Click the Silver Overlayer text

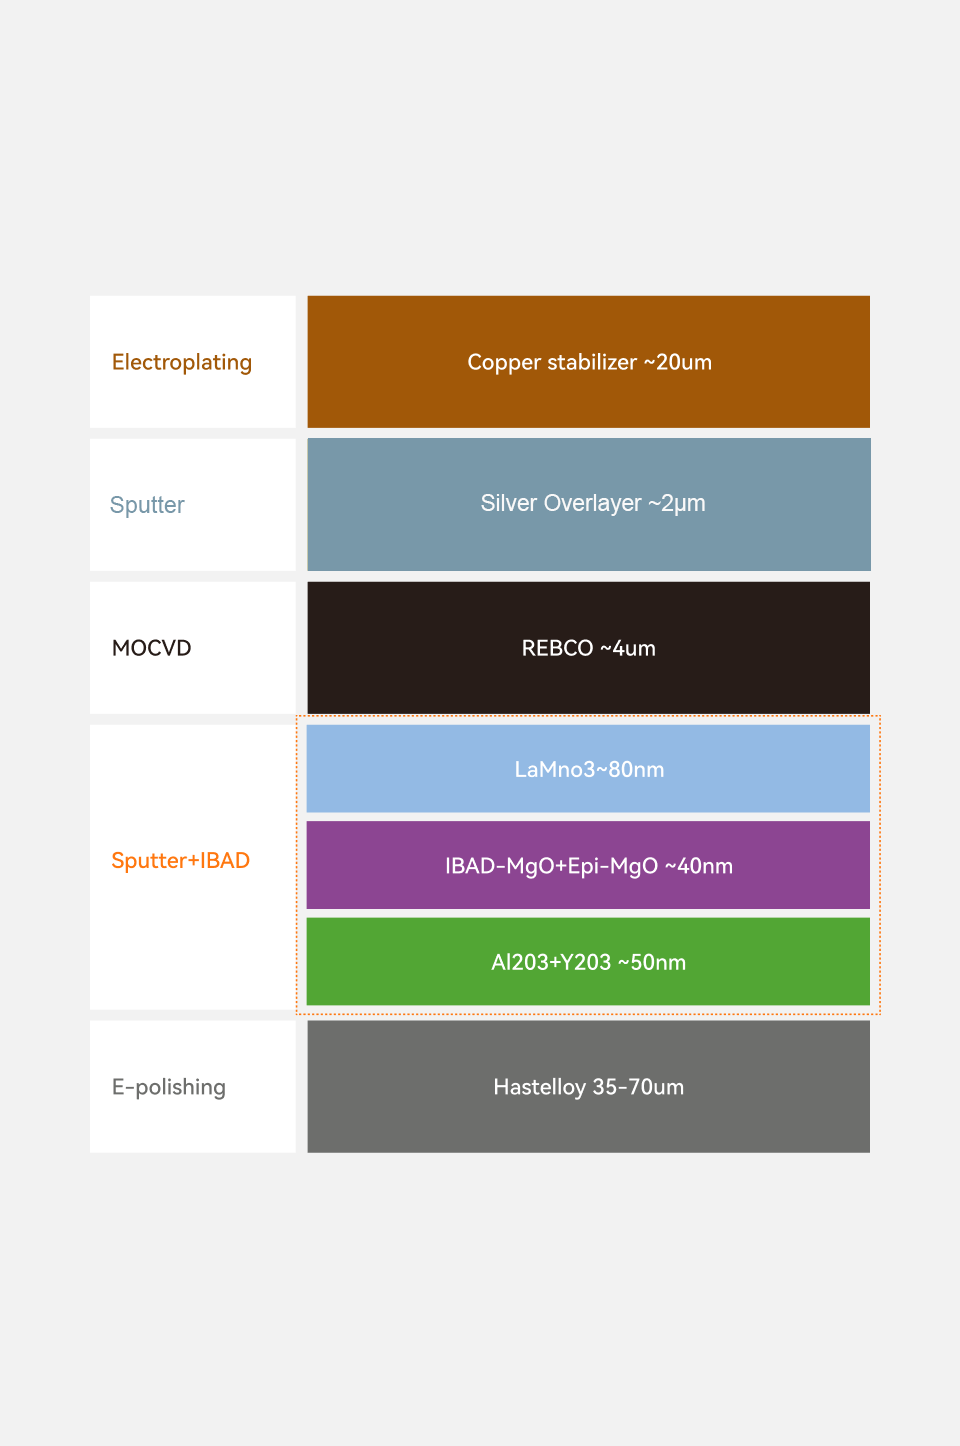click(x=561, y=503)
